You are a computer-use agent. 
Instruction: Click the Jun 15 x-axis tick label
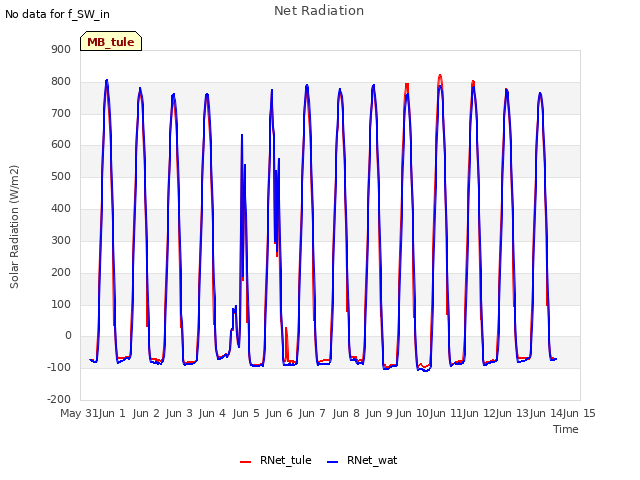(x=579, y=413)
